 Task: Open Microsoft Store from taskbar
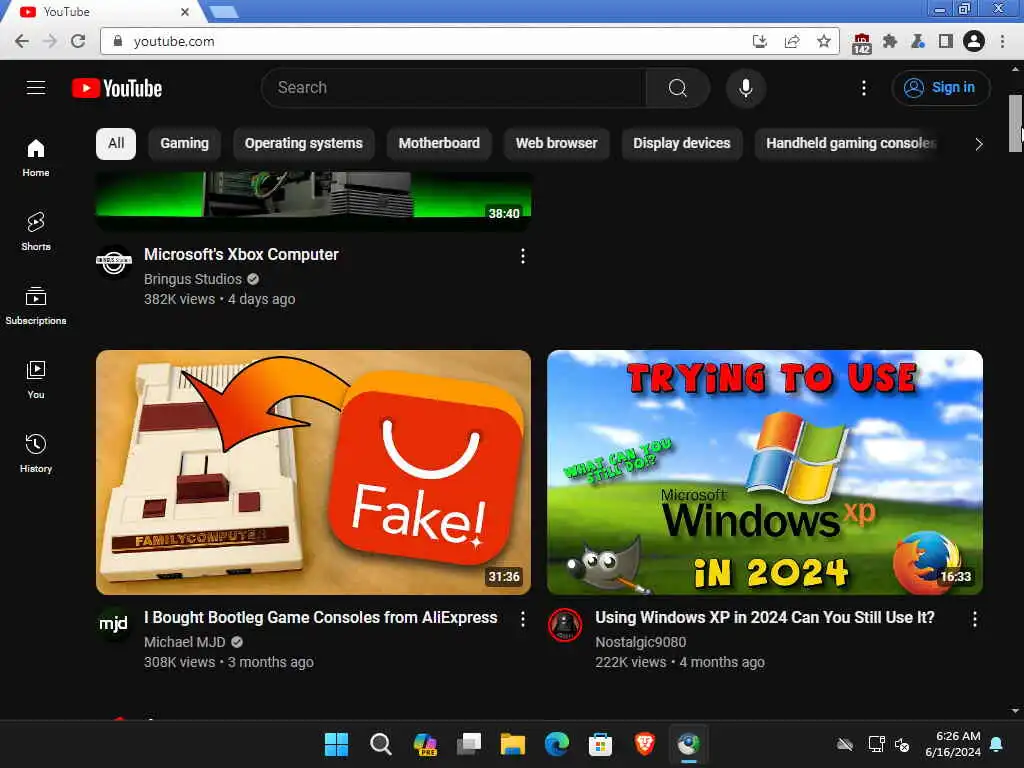click(600, 744)
